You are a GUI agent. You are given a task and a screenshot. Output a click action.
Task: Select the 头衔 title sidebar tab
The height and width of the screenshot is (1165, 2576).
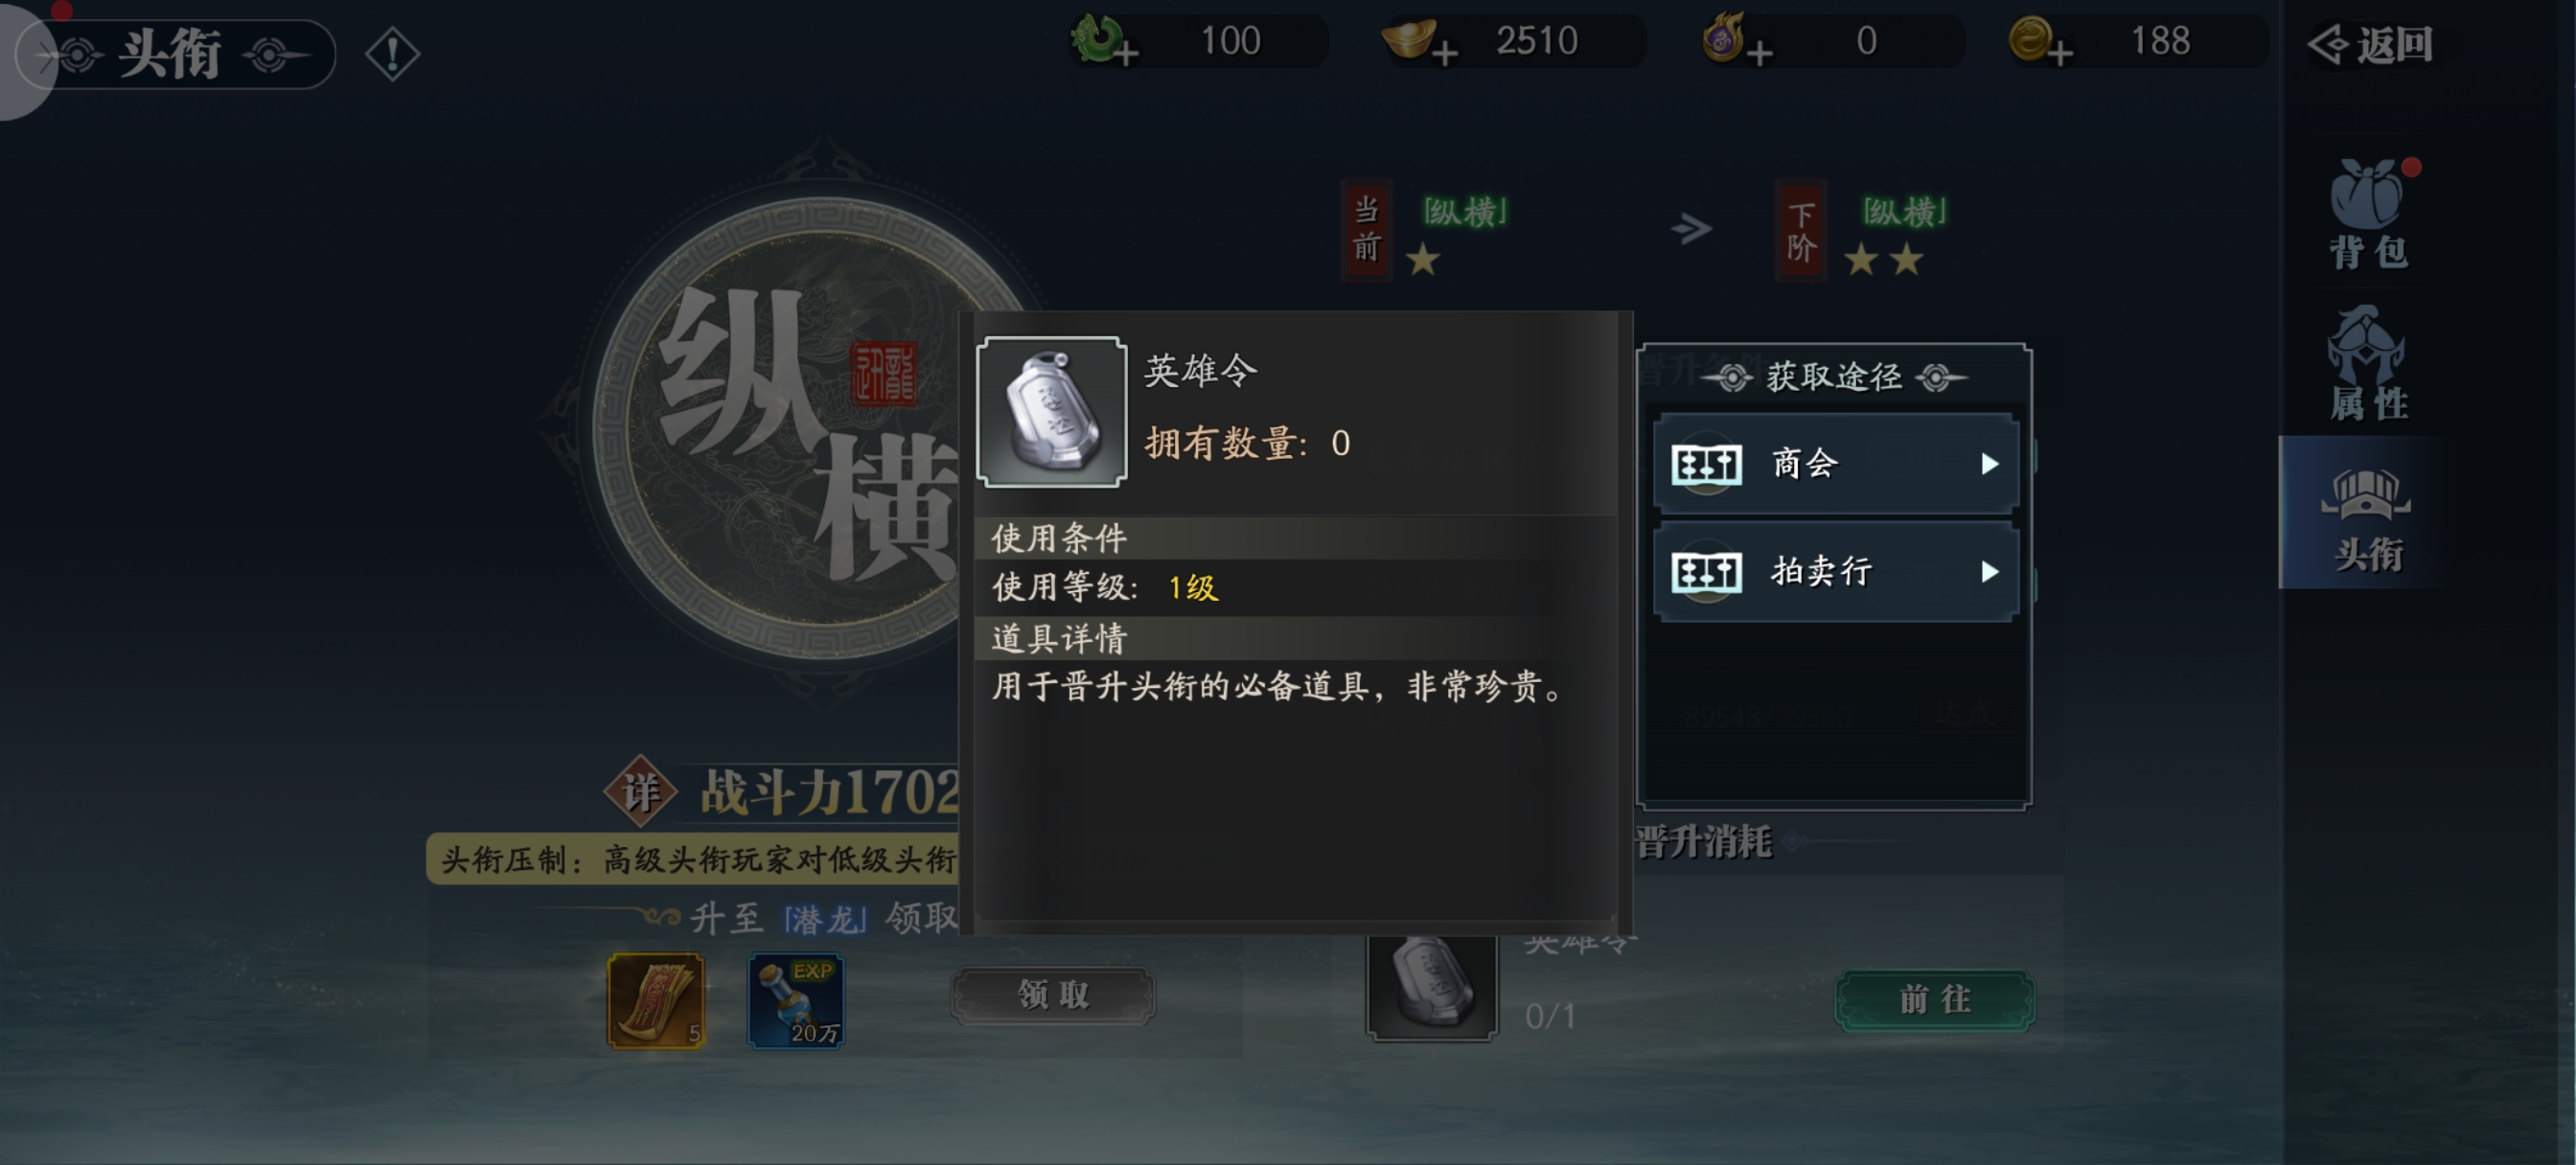[2366, 512]
